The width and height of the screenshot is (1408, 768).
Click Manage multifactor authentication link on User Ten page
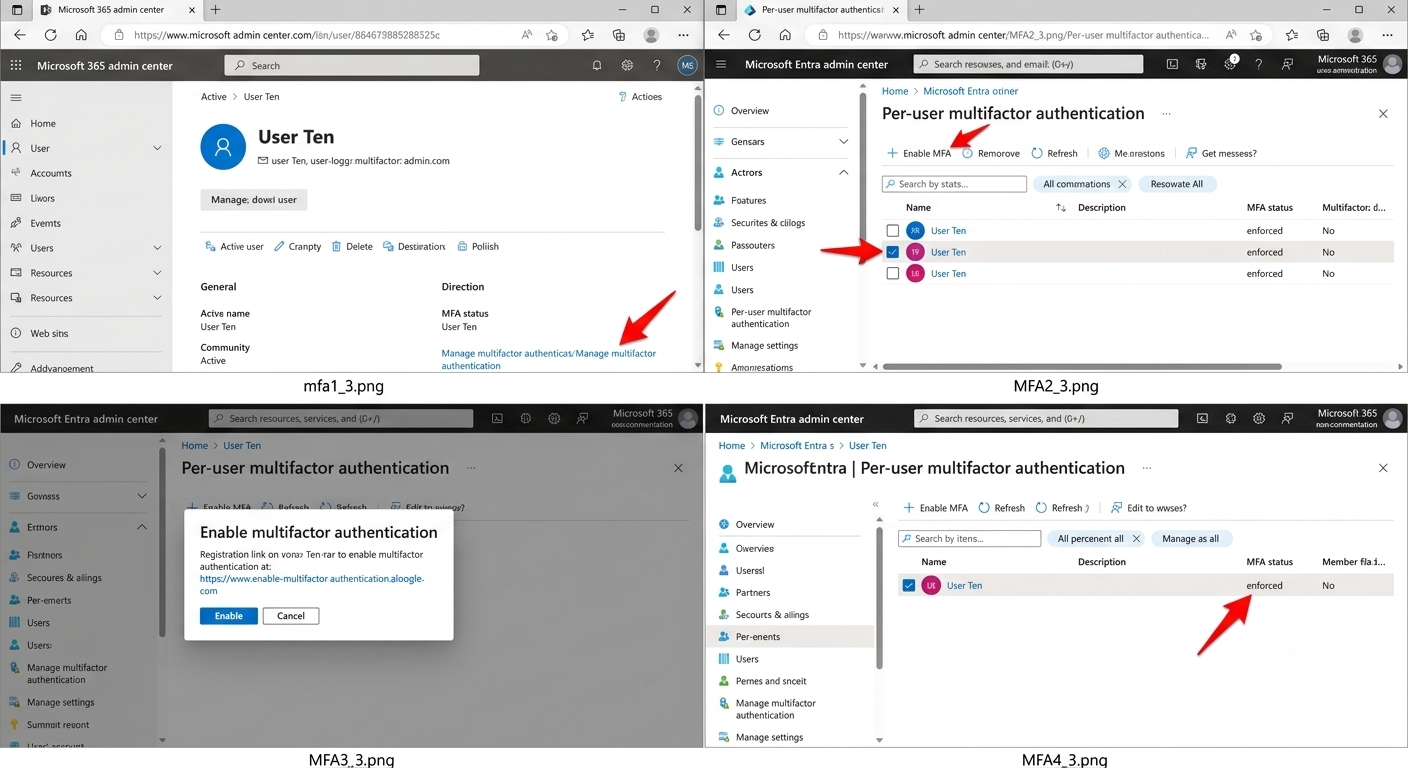click(549, 359)
